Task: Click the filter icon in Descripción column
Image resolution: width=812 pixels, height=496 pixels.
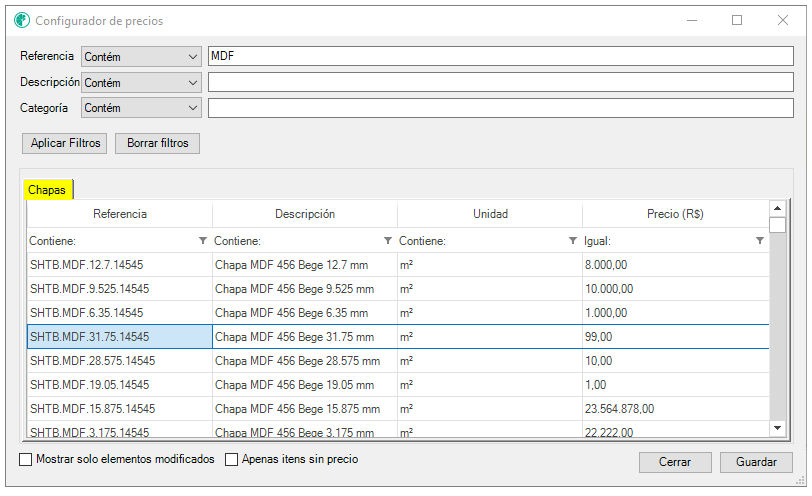Action: click(388, 241)
